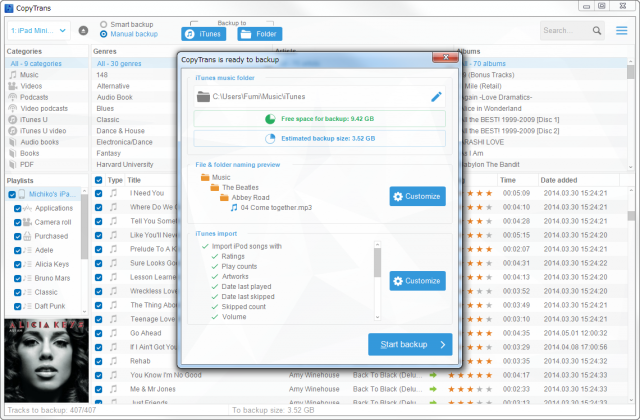Select the Smart backup radio button
640x420 pixels.
[103, 24]
